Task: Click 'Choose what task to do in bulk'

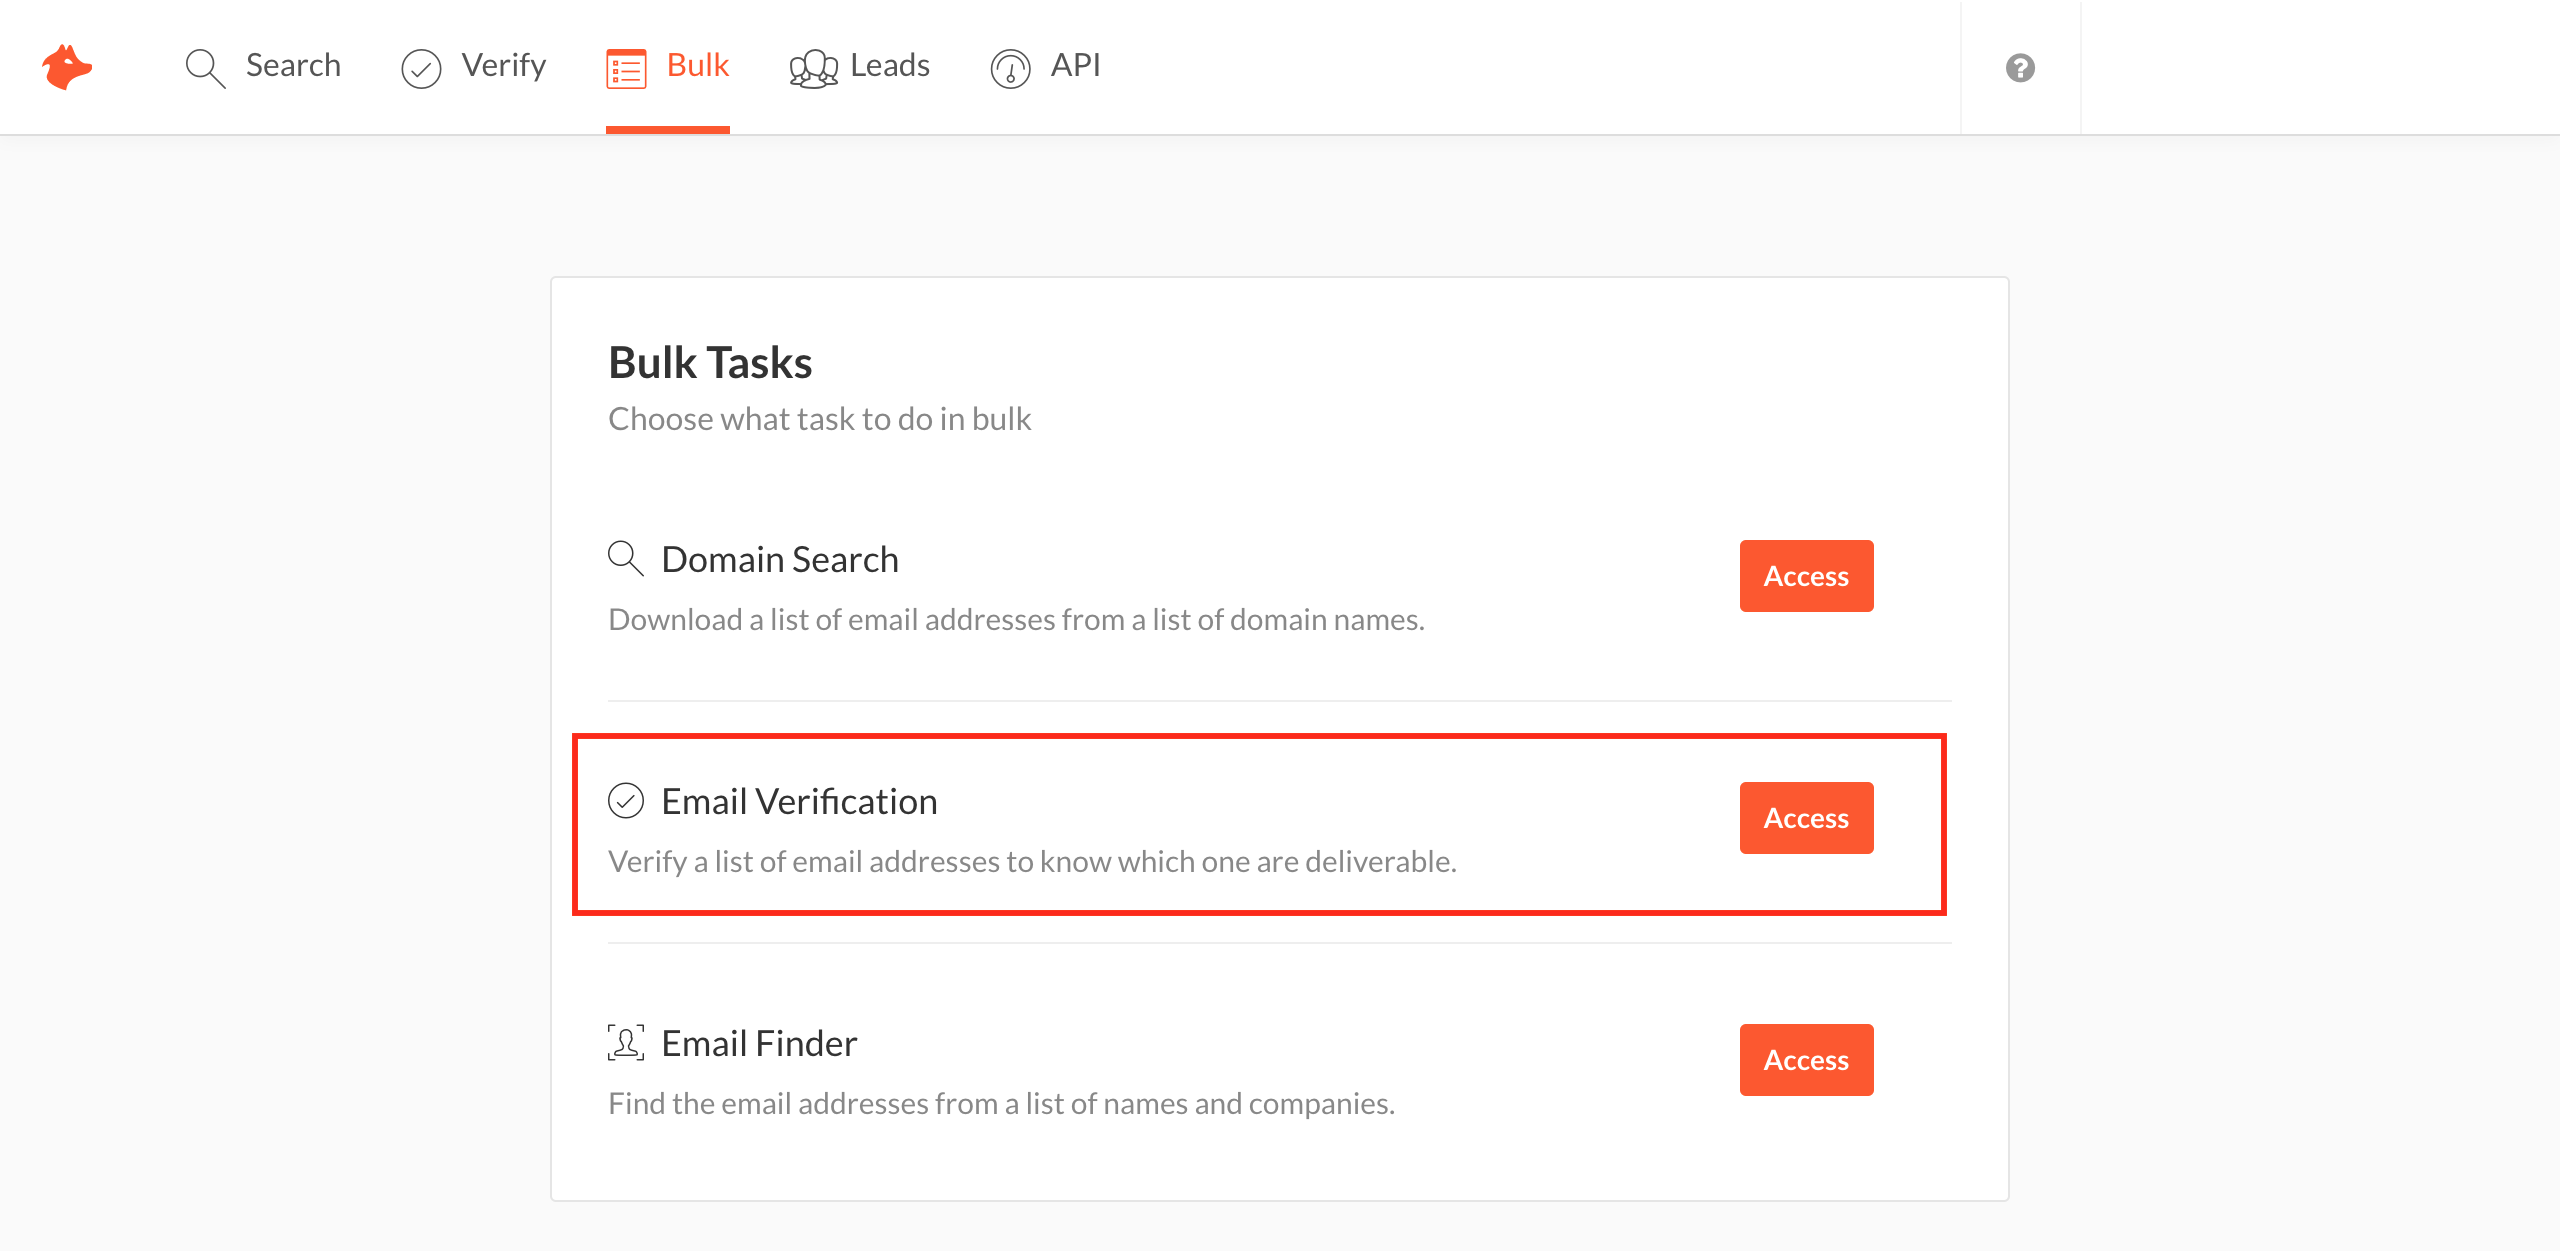Action: (x=819, y=418)
